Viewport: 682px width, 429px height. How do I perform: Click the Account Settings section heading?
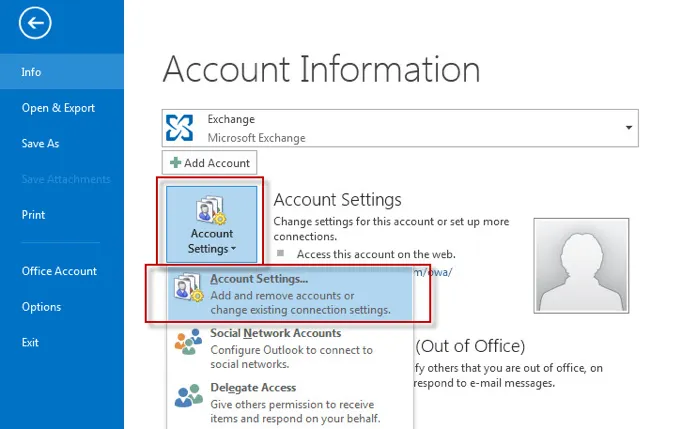coord(337,200)
